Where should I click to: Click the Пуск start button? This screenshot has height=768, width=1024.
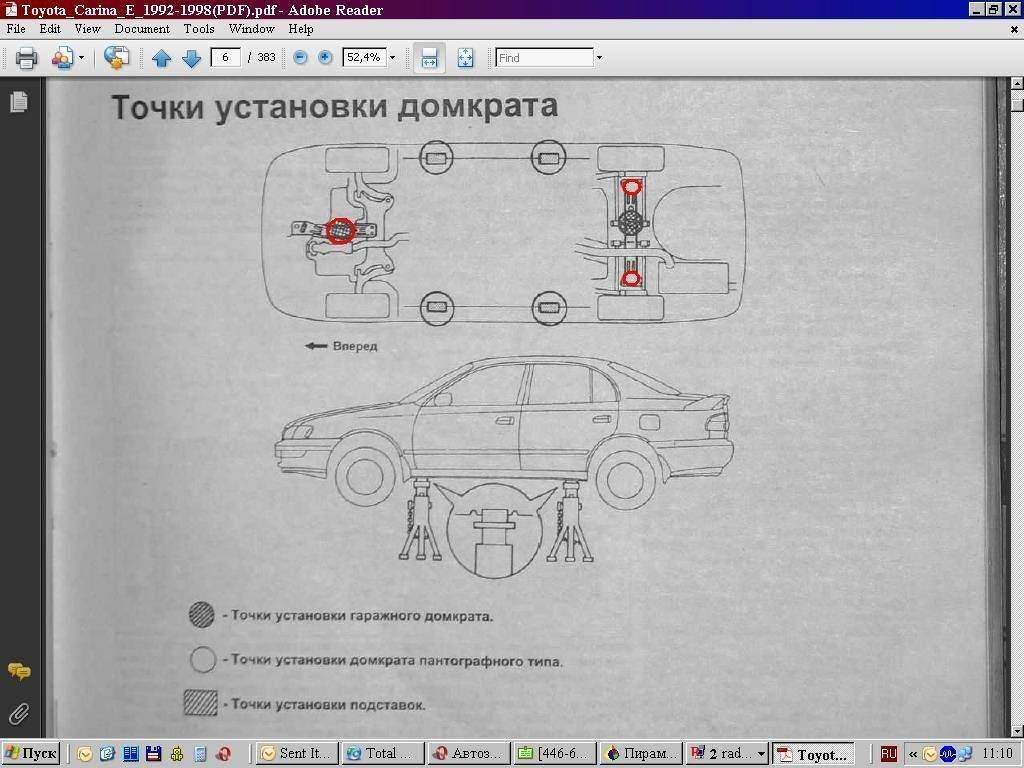[x=32, y=753]
